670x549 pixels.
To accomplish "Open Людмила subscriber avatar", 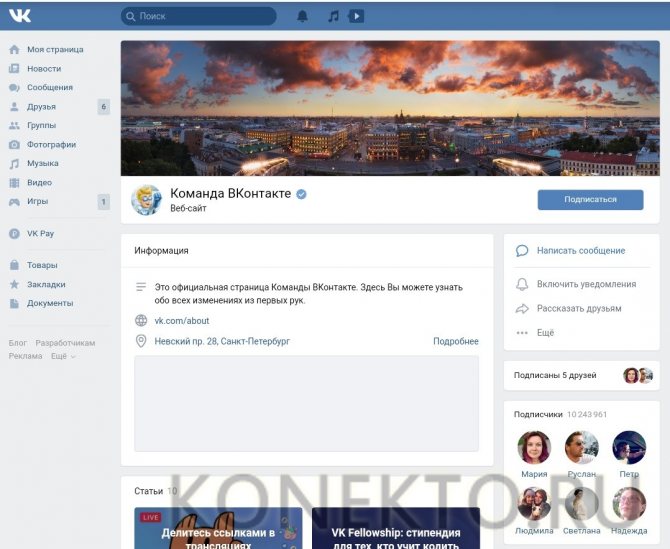I will pyautogui.click(x=534, y=504).
